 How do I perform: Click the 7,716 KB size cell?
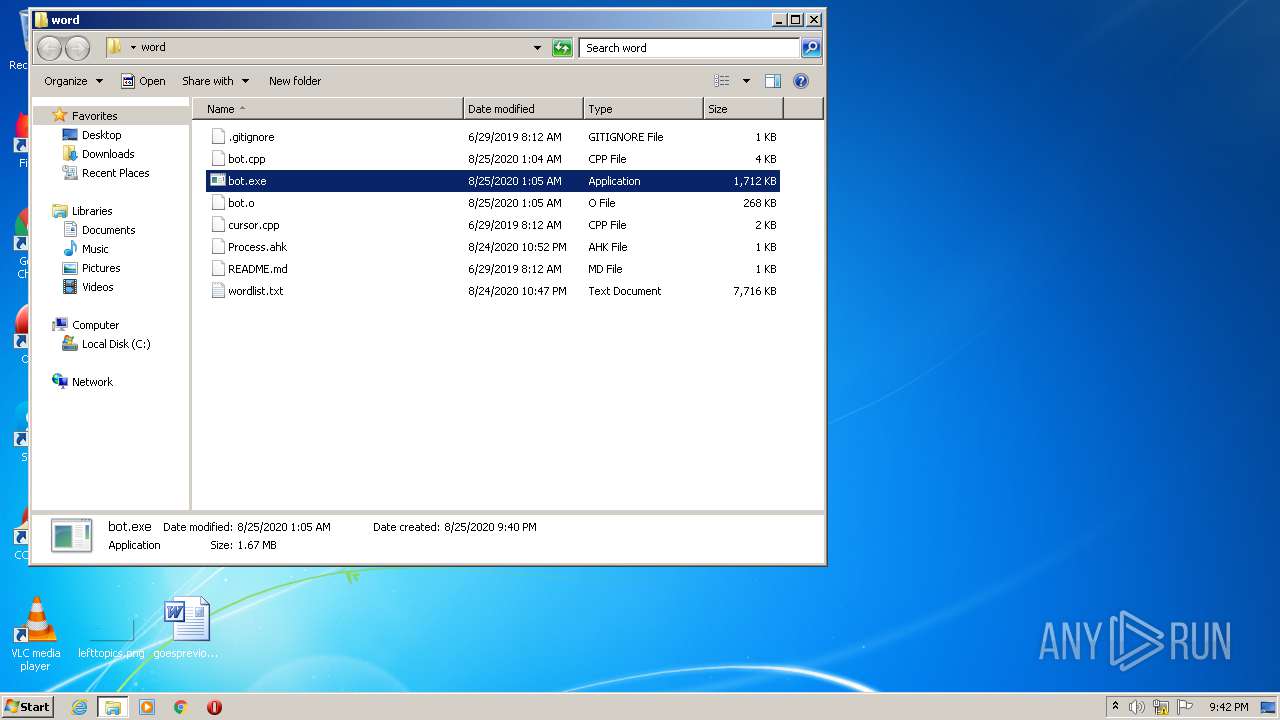754,291
